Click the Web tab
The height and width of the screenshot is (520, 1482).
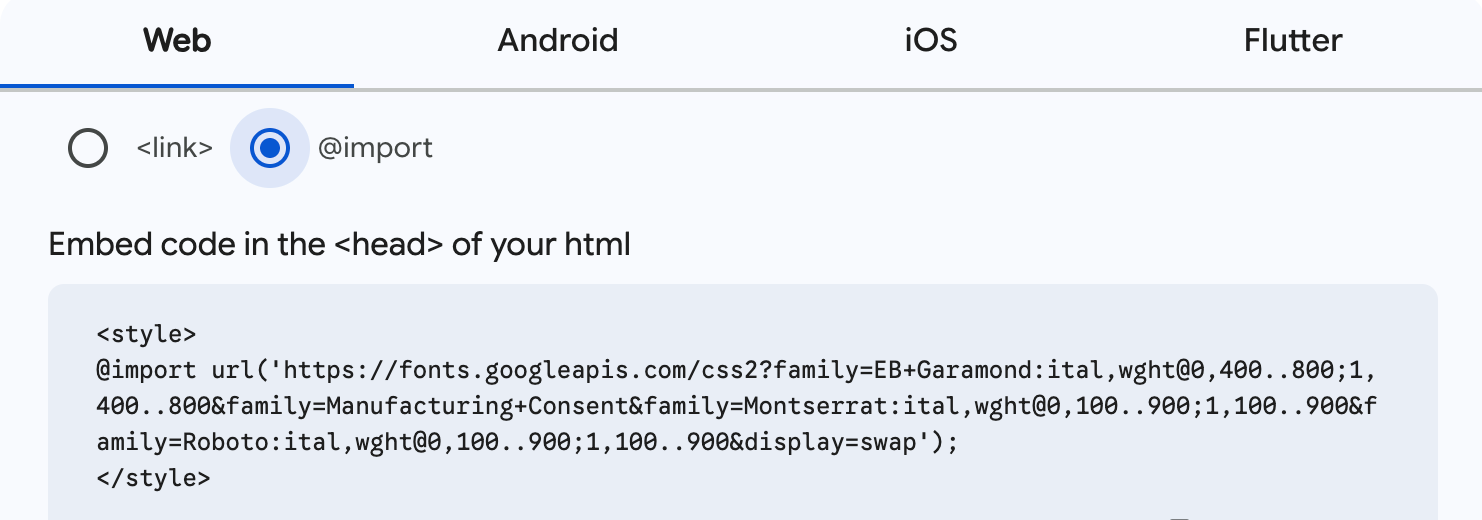(x=177, y=41)
